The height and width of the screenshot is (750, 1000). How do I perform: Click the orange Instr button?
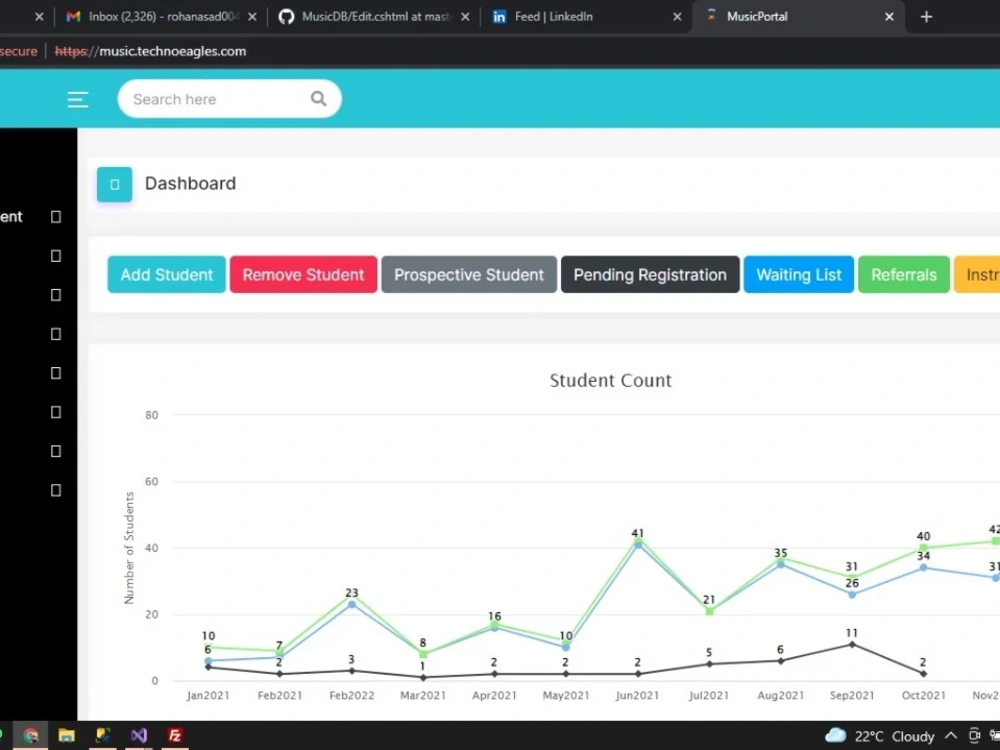(977, 275)
